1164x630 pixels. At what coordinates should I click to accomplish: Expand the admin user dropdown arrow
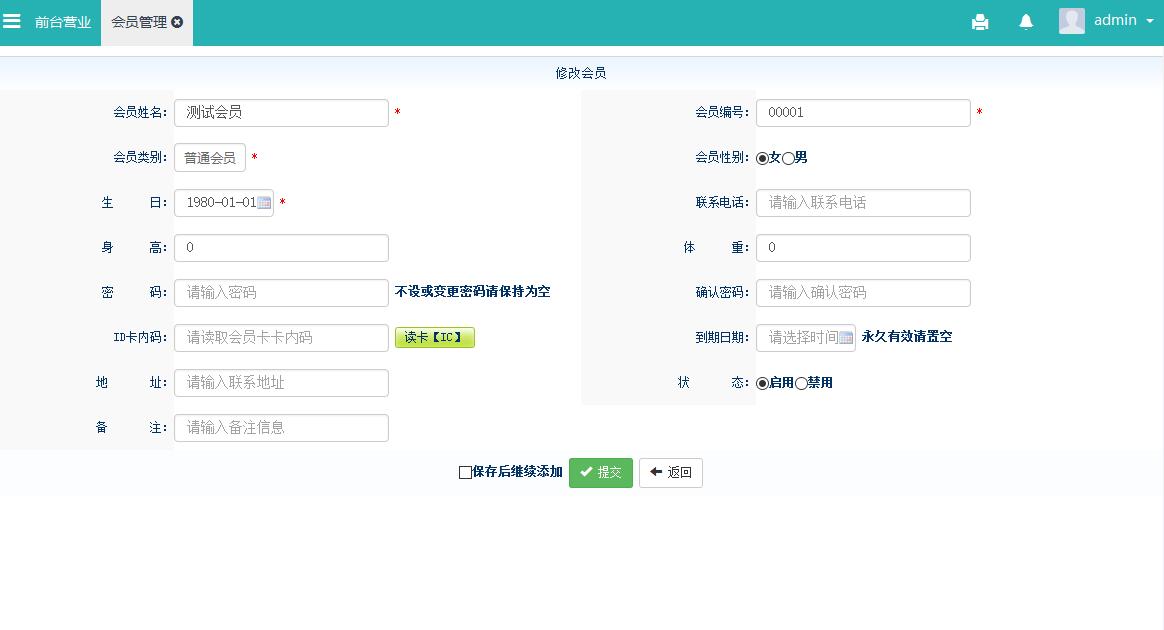(1150, 21)
